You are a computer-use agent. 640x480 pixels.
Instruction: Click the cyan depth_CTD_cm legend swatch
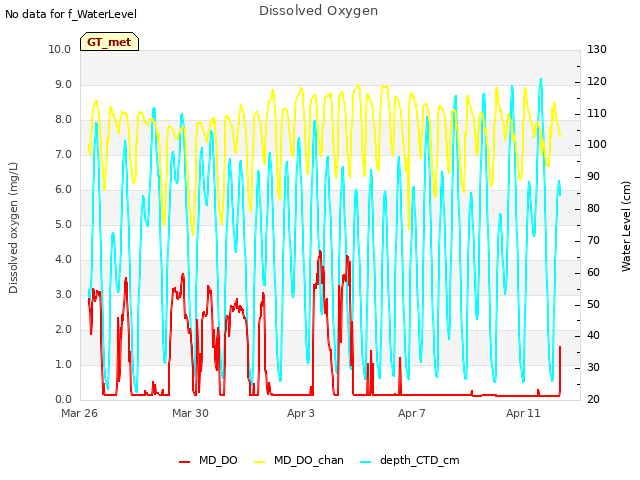point(366,462)
